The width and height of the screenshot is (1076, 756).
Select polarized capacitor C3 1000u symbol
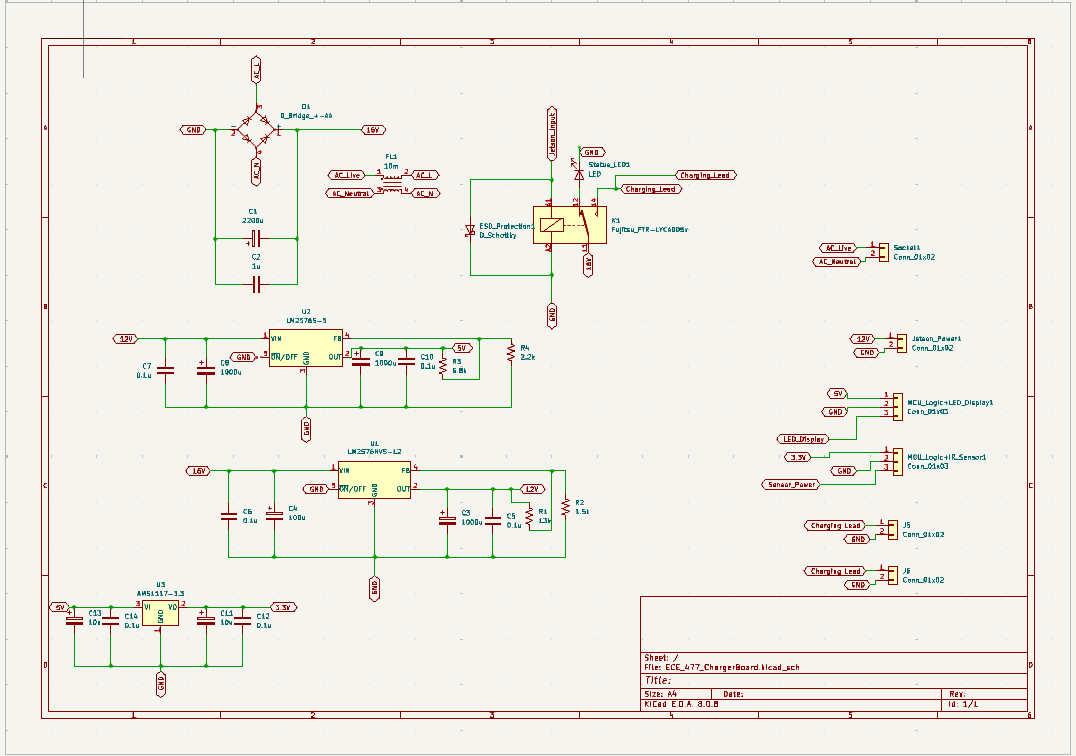(x=447, y=519)
